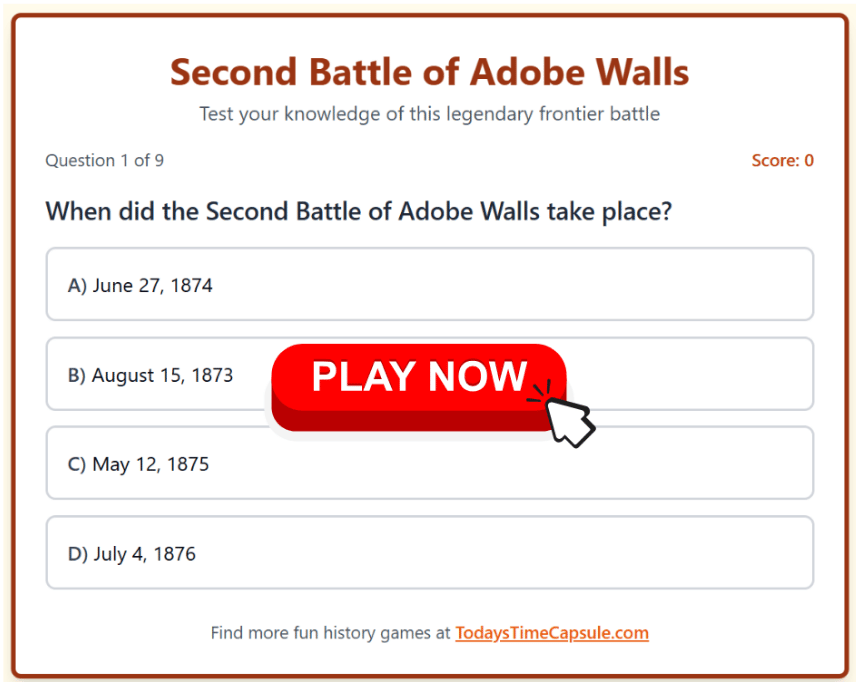Click the 'C)' letter label of third option

click(77, 465)
